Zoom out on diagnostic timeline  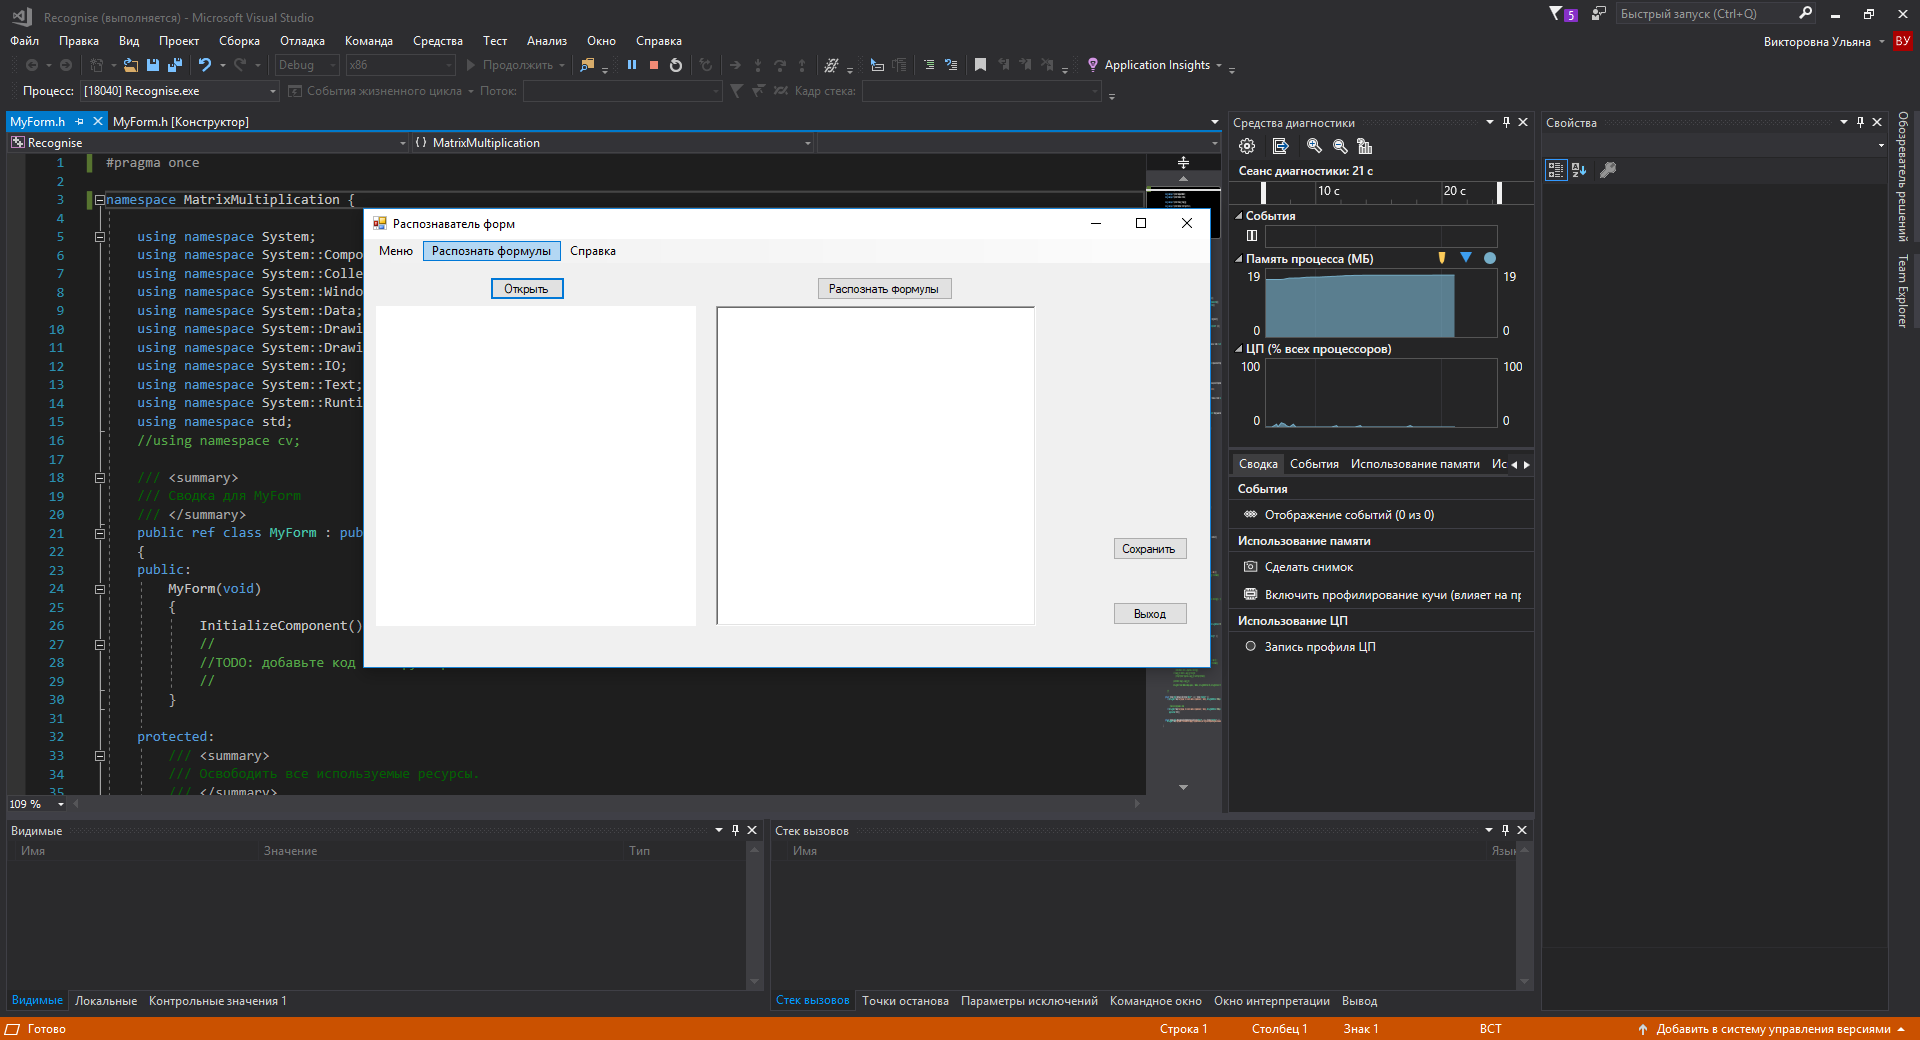click(x=1340, y=146)
